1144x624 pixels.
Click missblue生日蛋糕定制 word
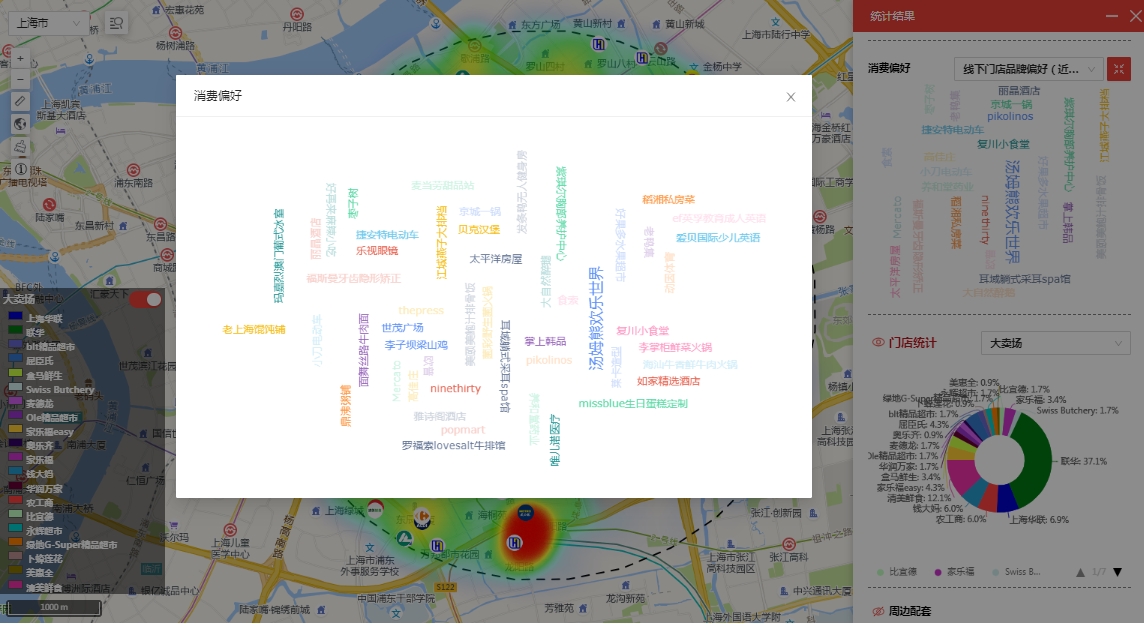click(x=633, y=404)
